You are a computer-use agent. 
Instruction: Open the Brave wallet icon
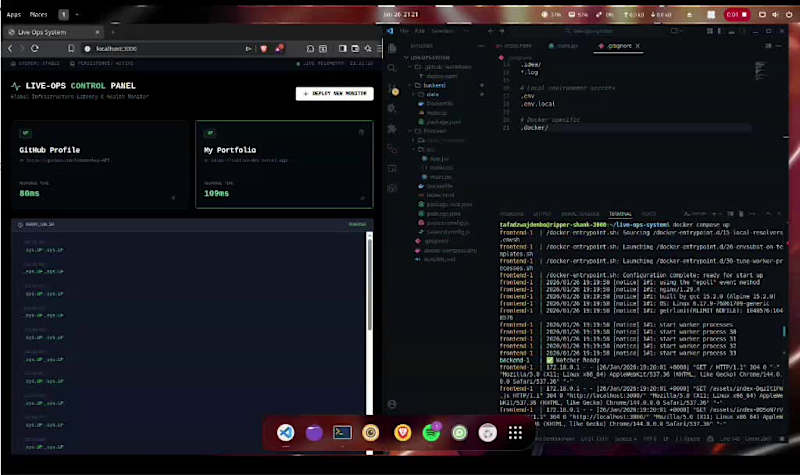(x=355, y=48)
